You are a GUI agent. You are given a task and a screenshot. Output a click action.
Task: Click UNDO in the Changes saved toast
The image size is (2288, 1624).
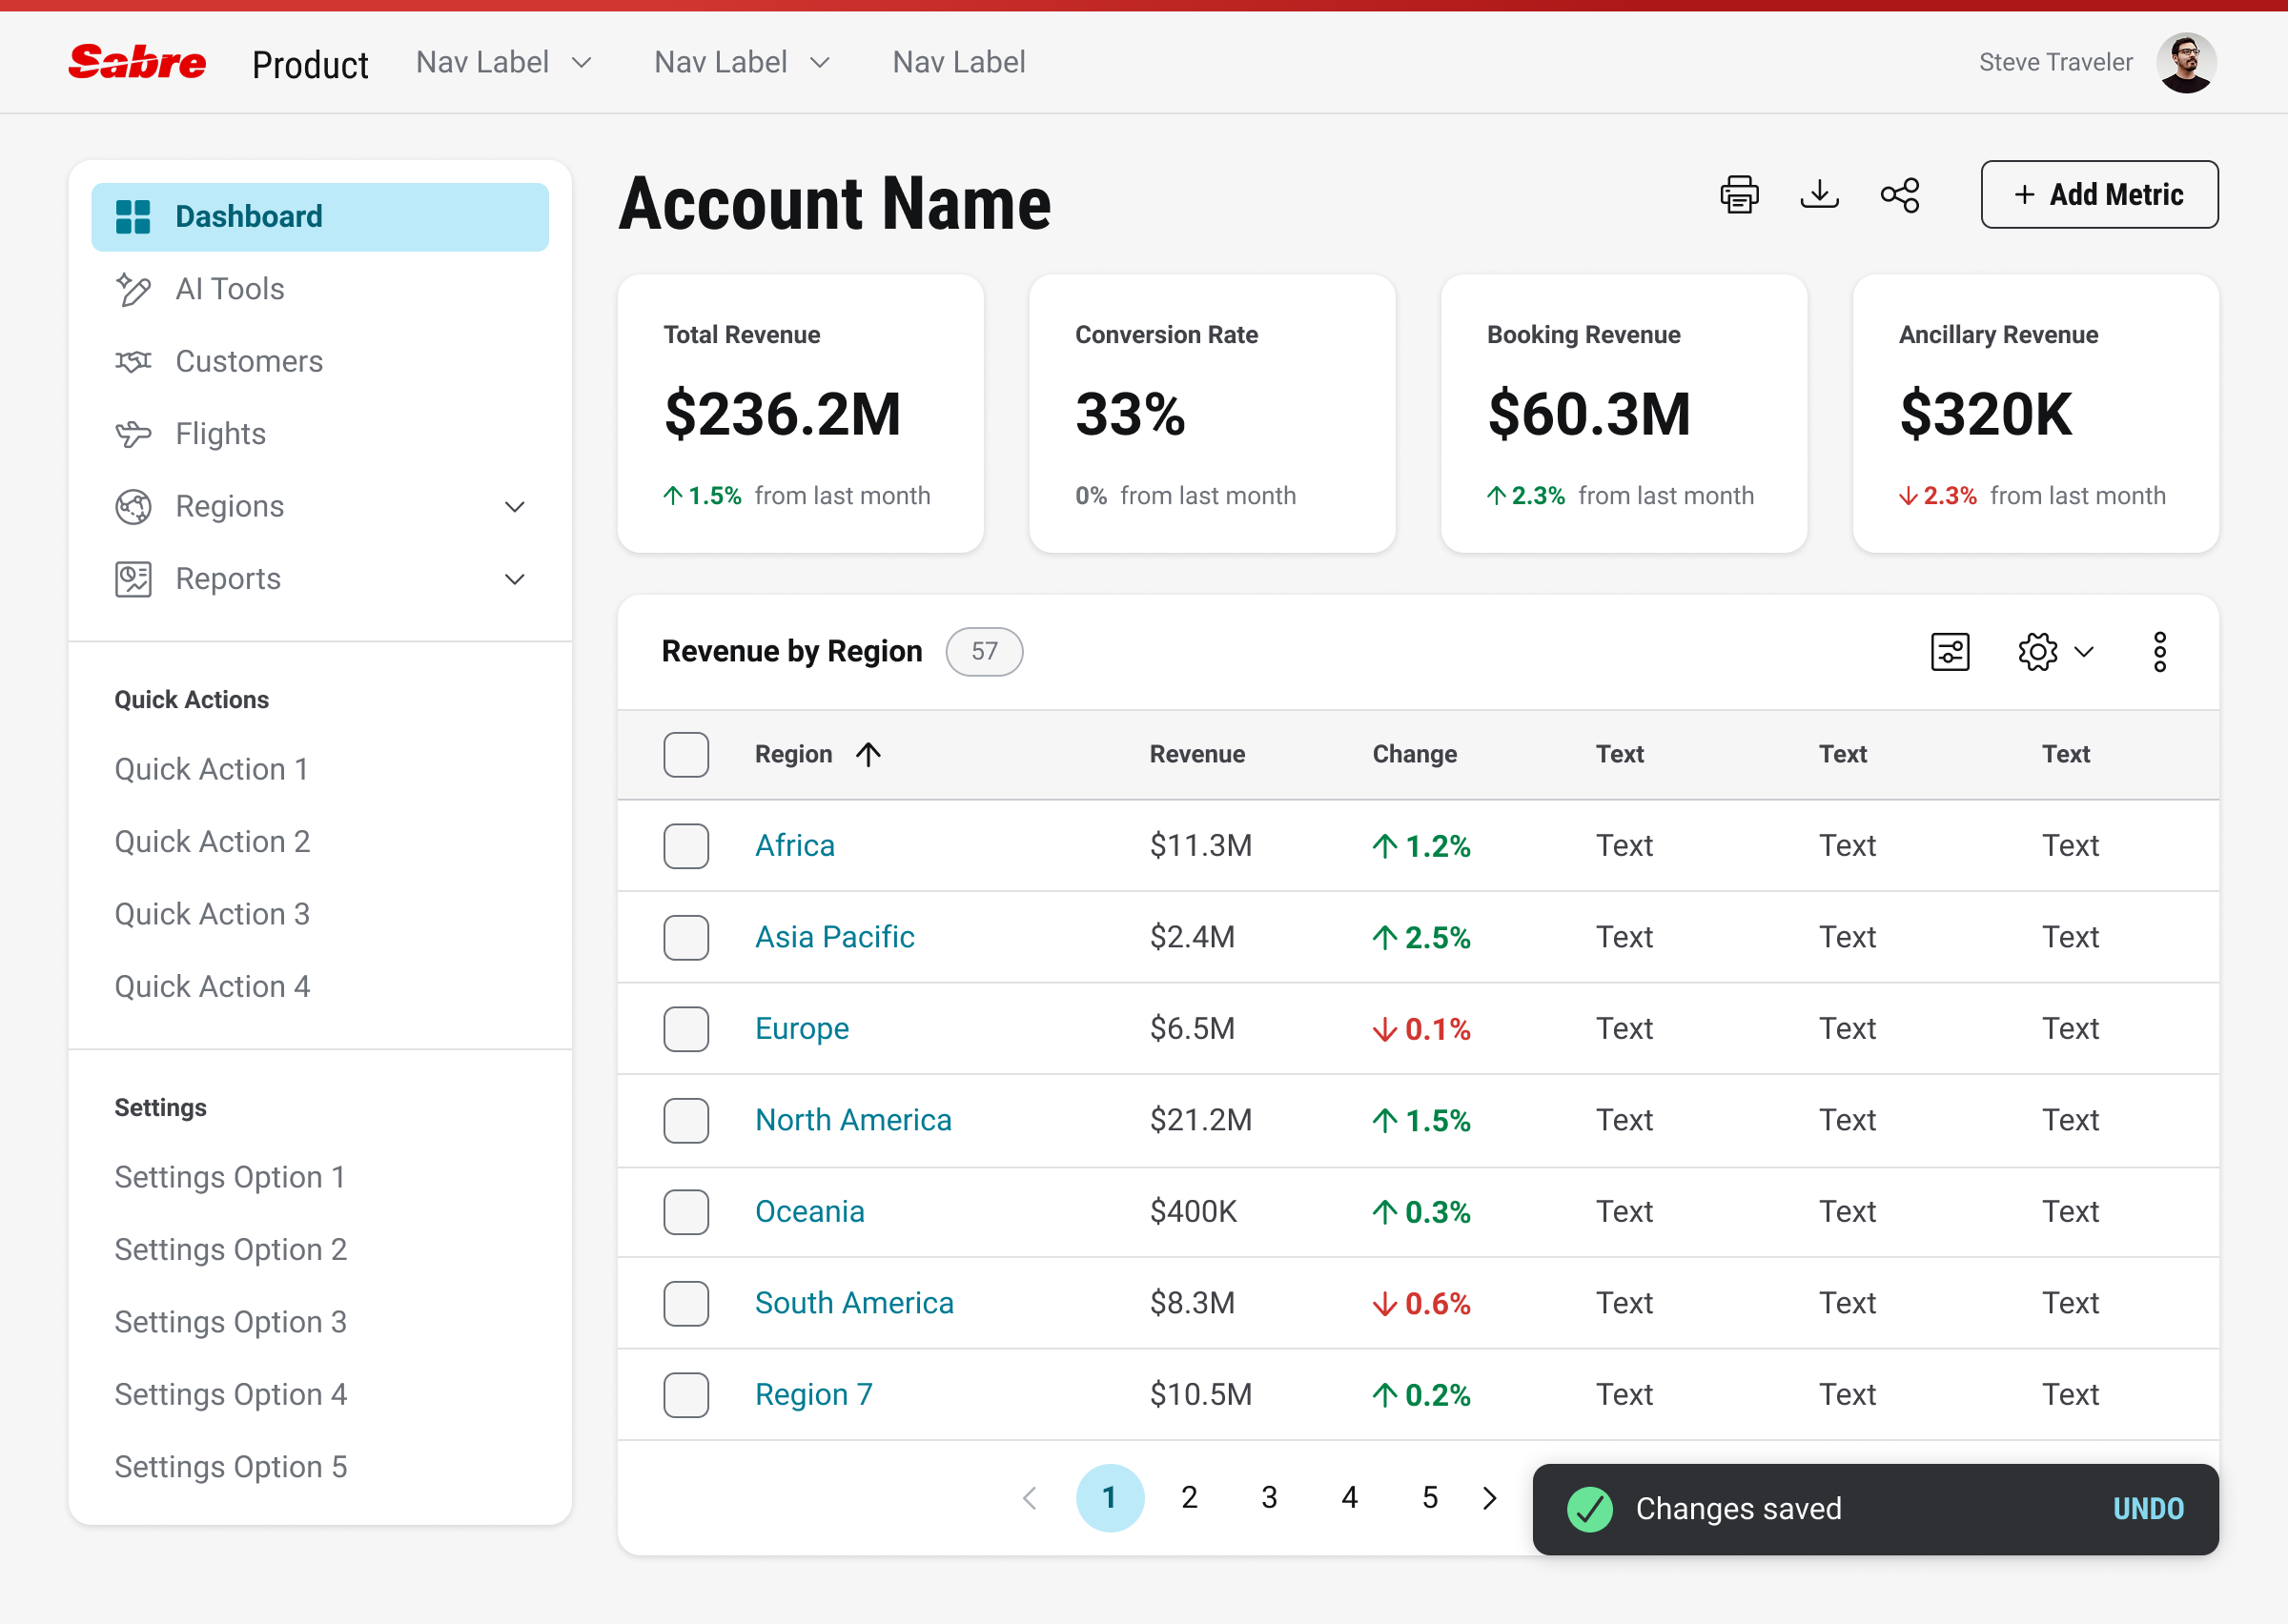(x=2148, y=1509)
